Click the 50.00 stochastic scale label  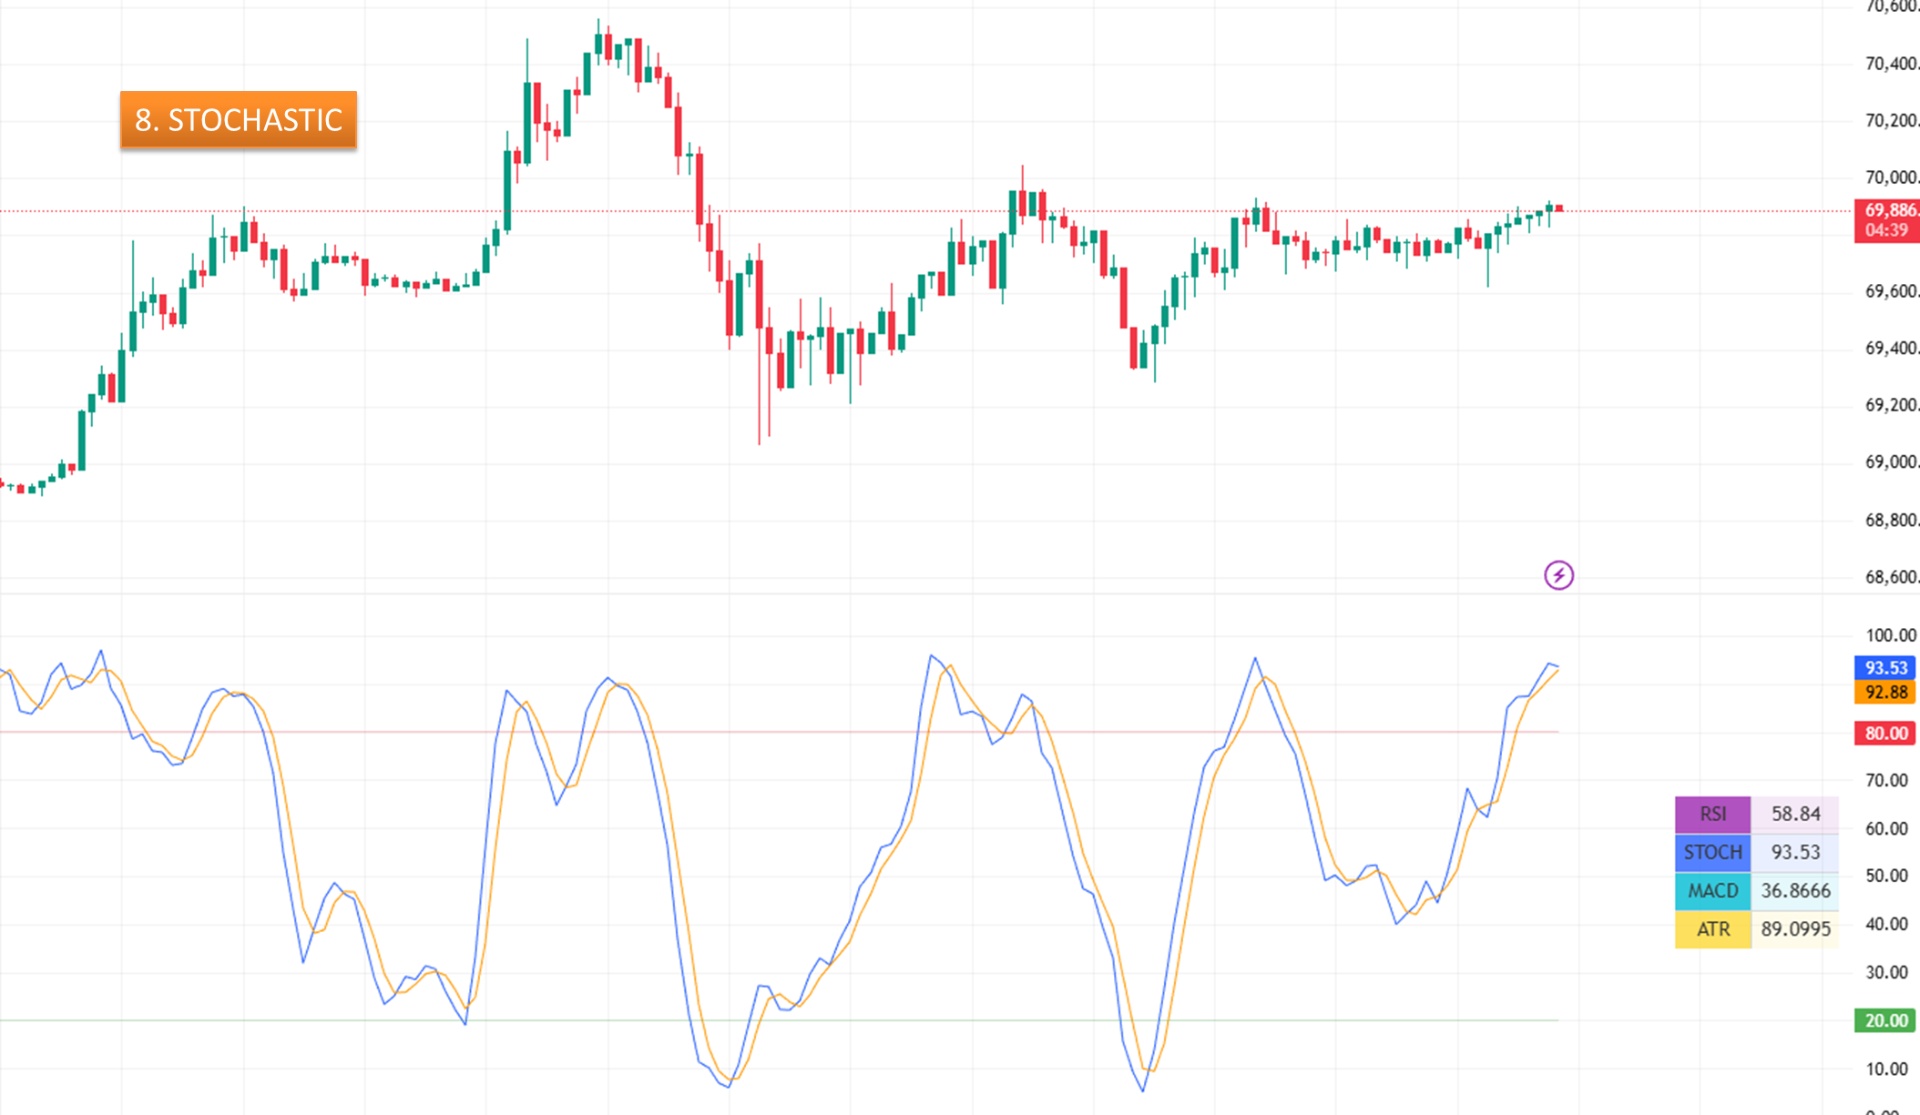pyautogui.click(x=1886, y=875)
